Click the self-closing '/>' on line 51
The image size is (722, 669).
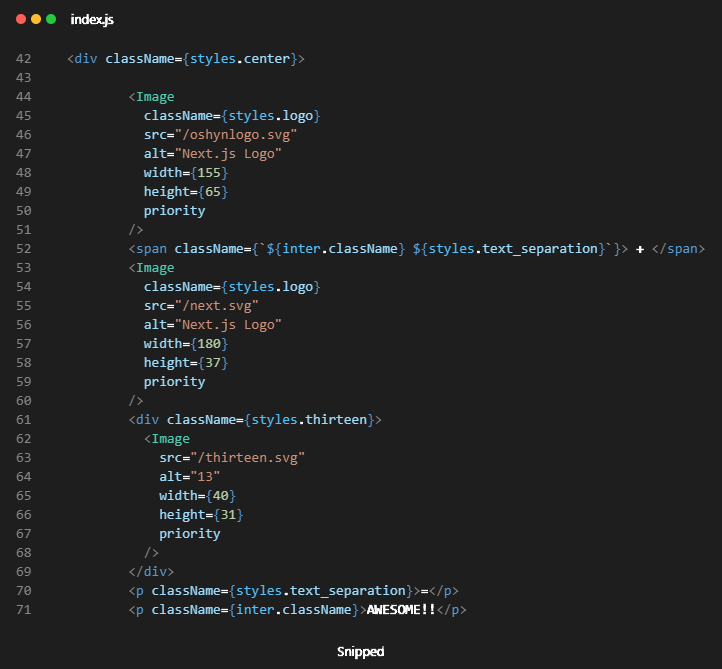pyautogui.click(x=136, y=230)
